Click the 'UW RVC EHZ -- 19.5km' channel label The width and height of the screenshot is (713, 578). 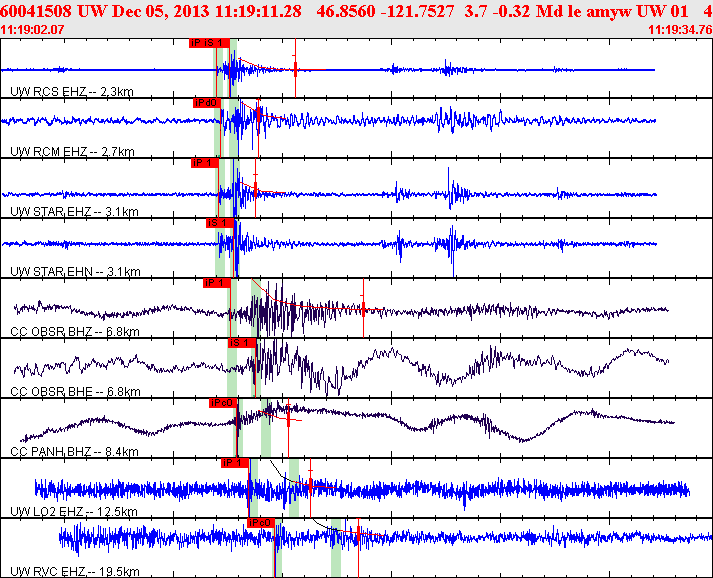click(x=75, y=572)
